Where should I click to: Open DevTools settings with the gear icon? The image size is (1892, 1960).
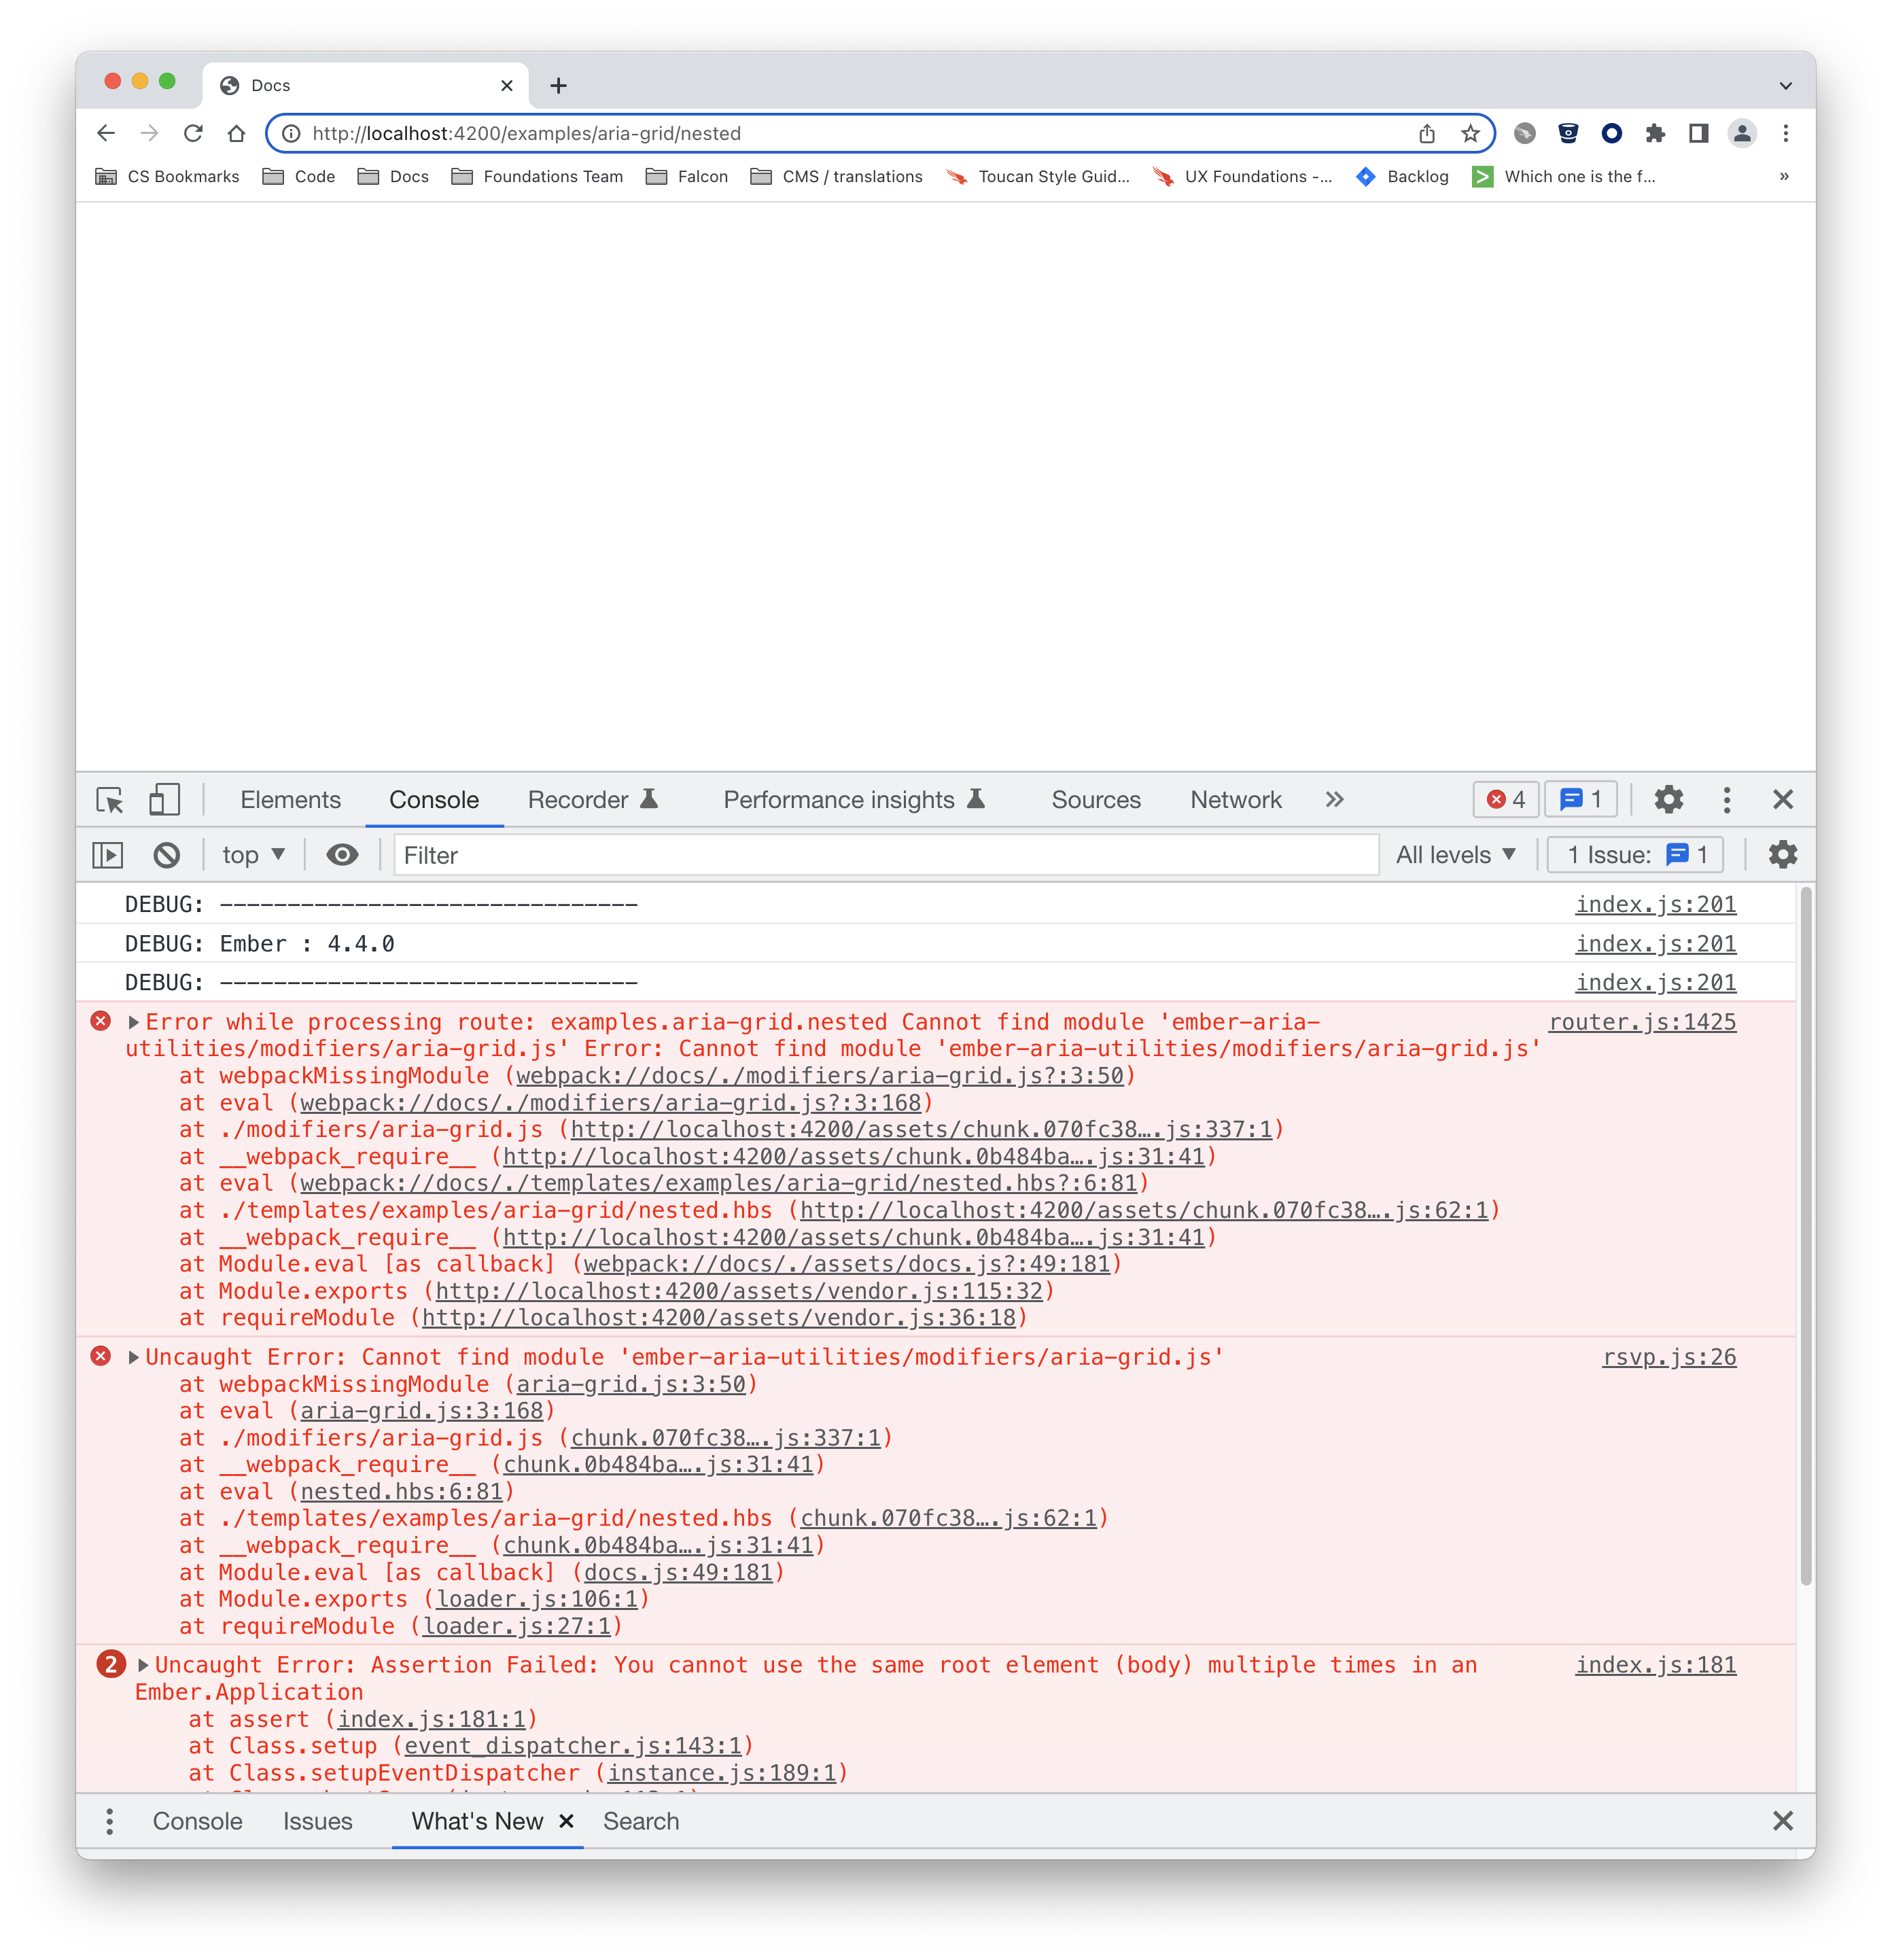(1668, 799)
